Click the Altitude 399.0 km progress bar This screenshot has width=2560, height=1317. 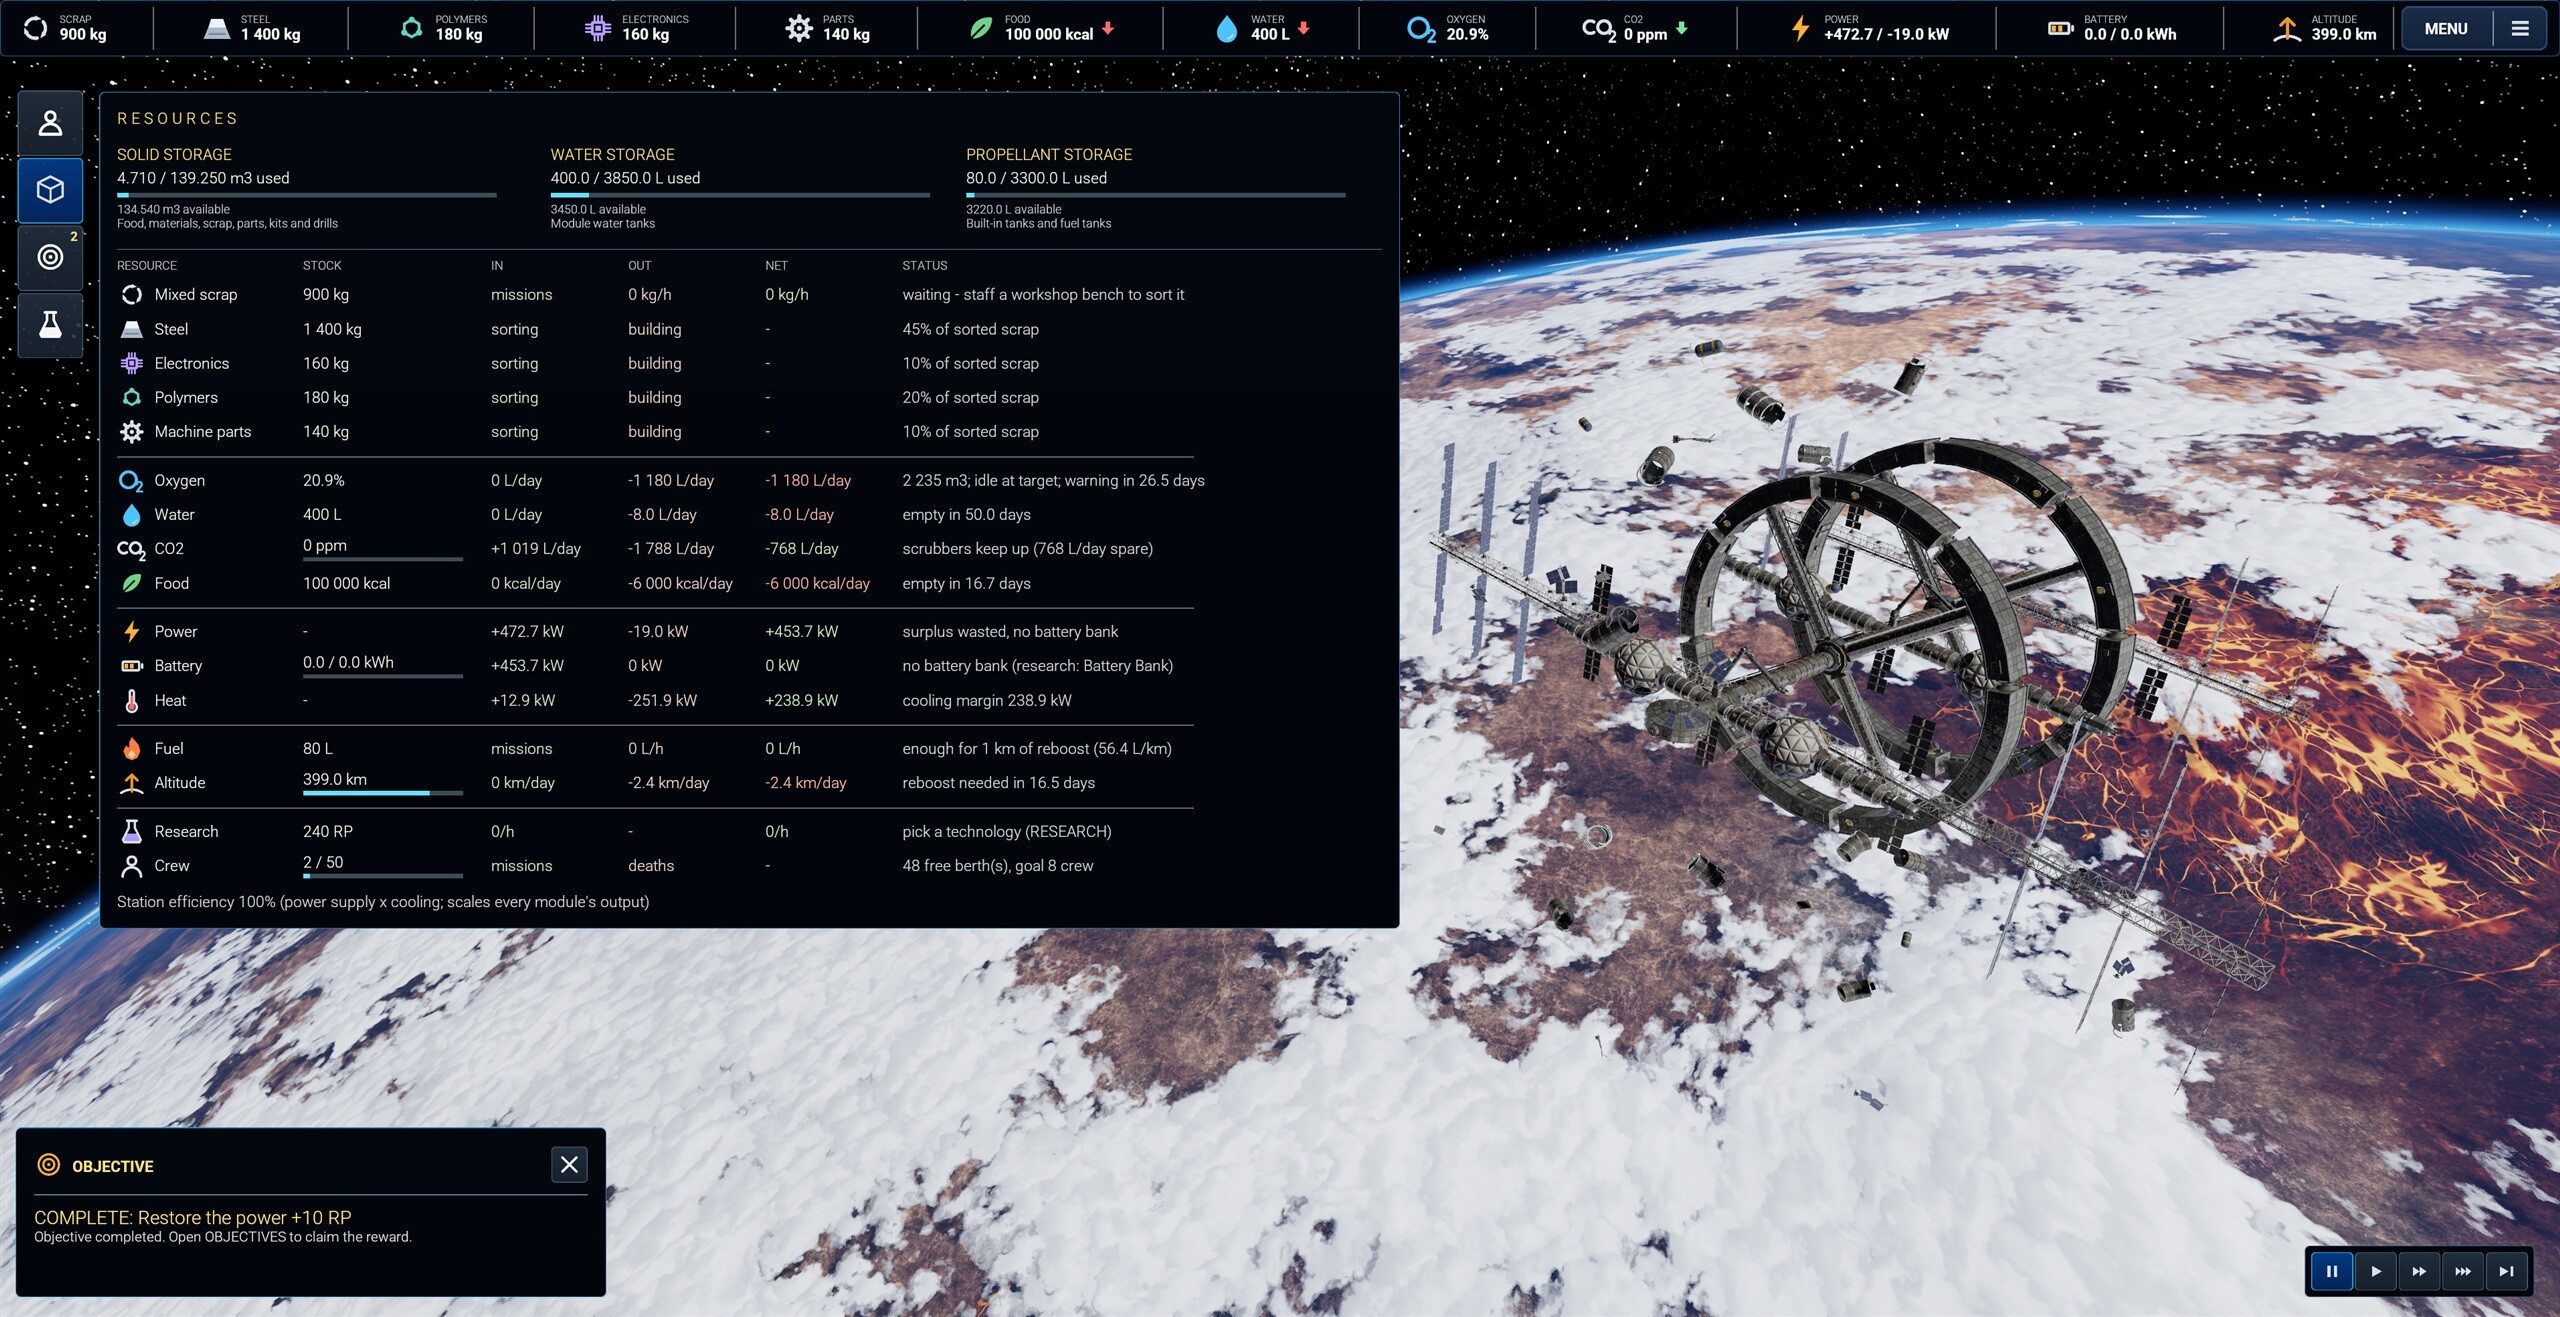pos(383,793)
